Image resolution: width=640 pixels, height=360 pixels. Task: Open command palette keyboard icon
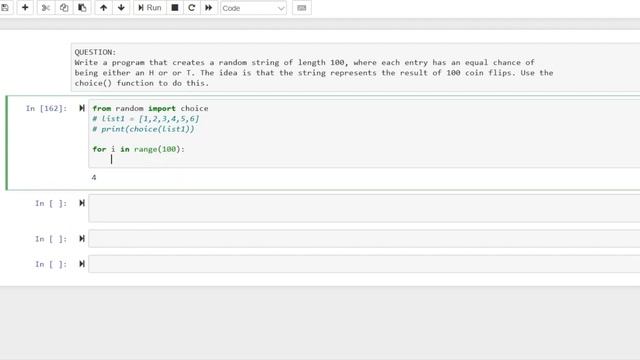pos(302,8)
